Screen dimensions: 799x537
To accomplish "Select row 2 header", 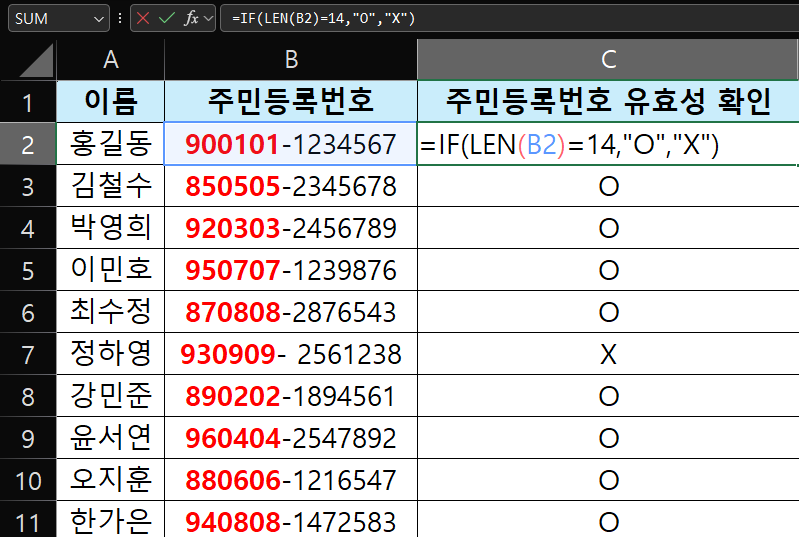I will click(28, 144).
